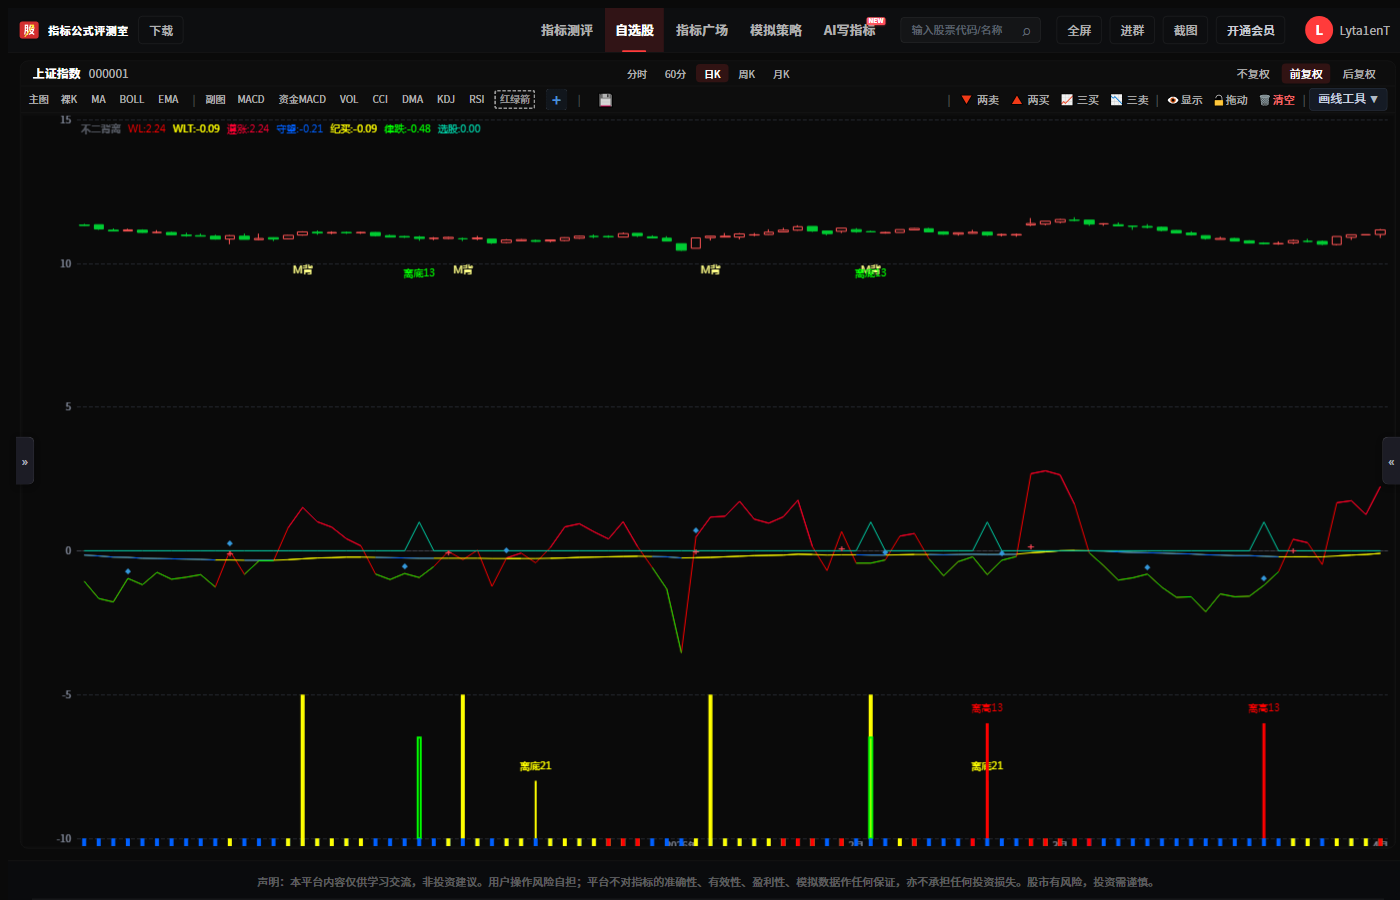Clear drawings with the 清空 trash icon
The width and height of the screenshot is (1400, 900).
click(1277, 100)
